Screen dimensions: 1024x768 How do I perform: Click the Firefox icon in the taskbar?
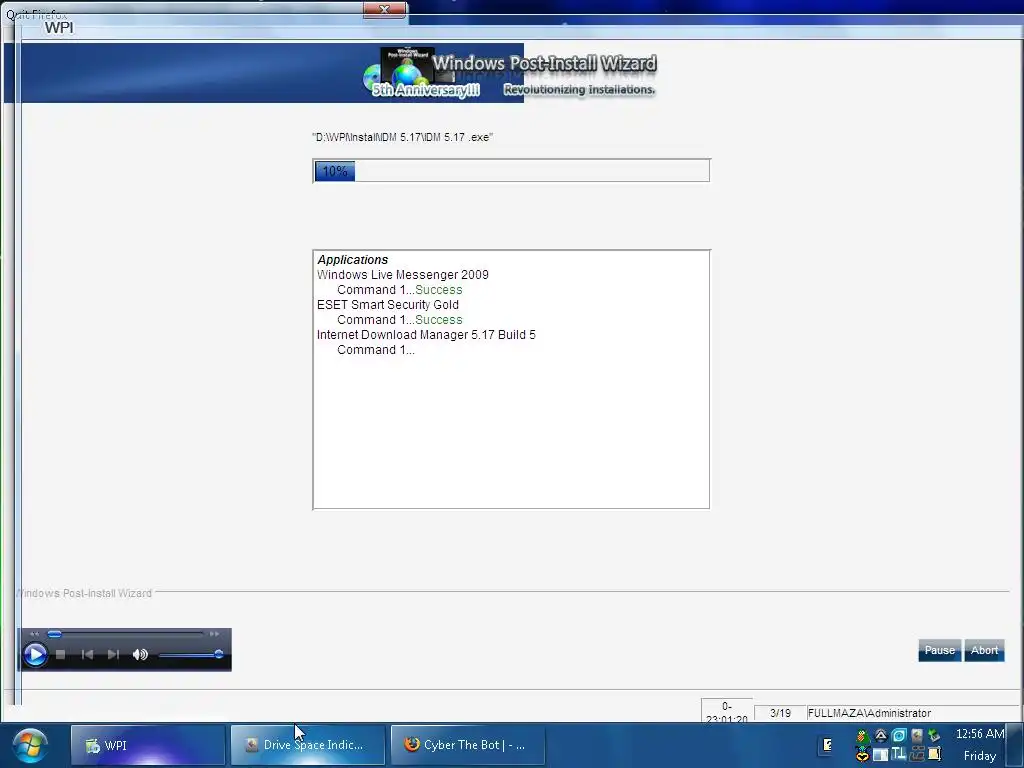click(411, 744)
